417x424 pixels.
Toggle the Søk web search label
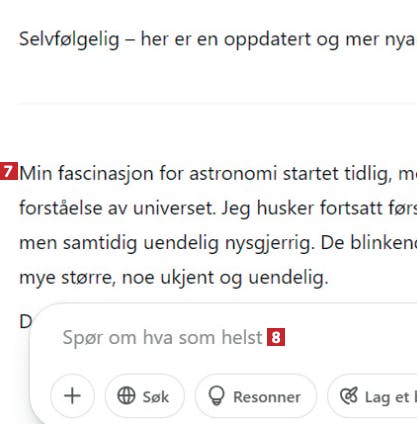tap(156, 397)
